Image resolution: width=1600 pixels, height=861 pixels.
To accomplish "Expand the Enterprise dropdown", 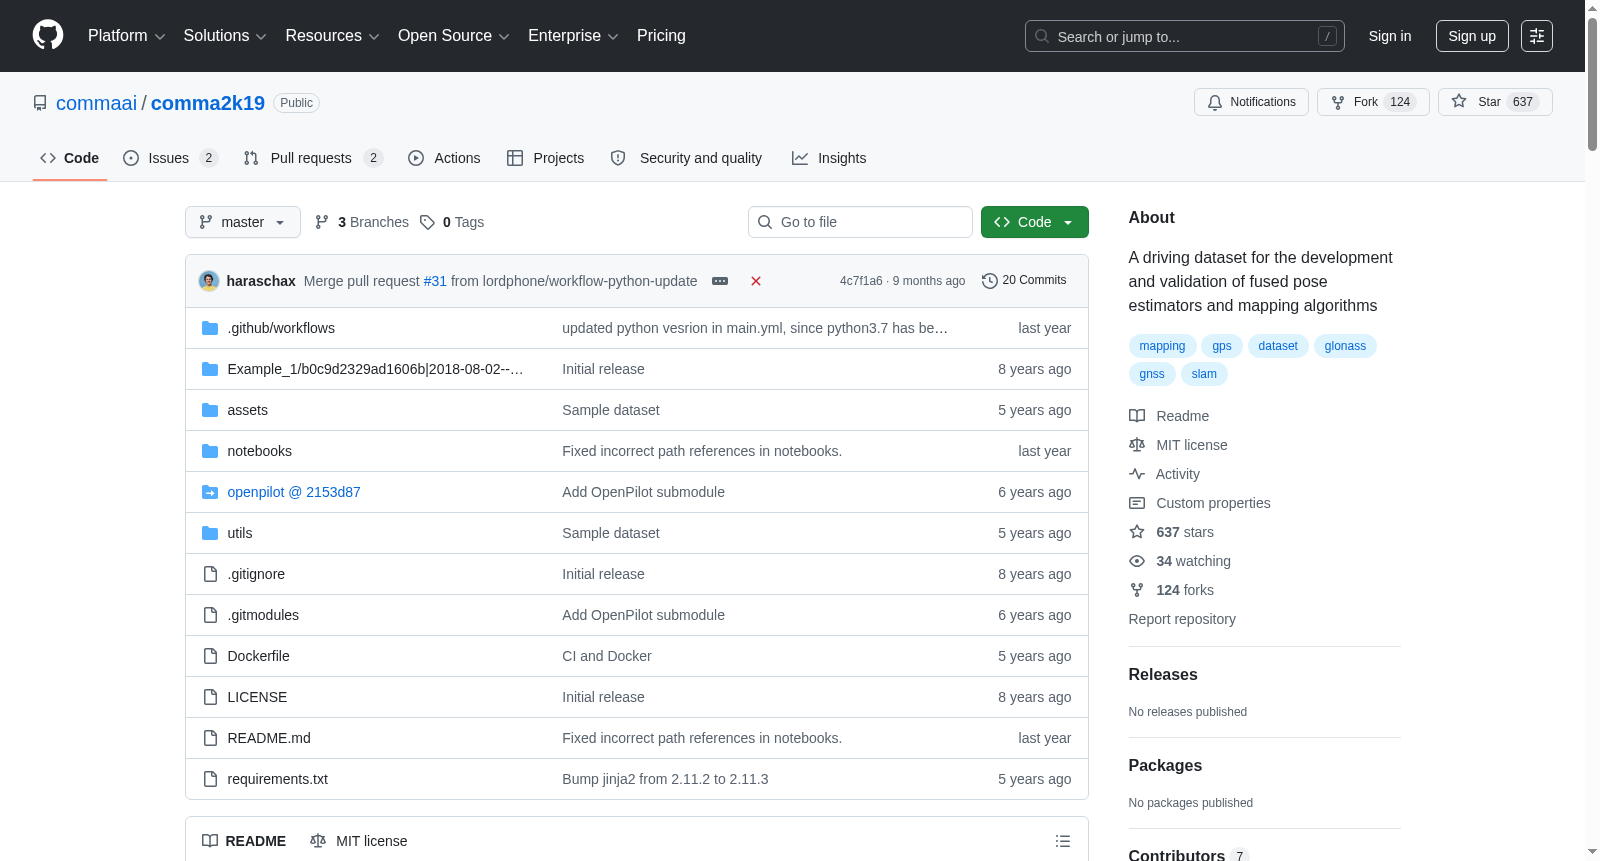I will pos(573,36).
